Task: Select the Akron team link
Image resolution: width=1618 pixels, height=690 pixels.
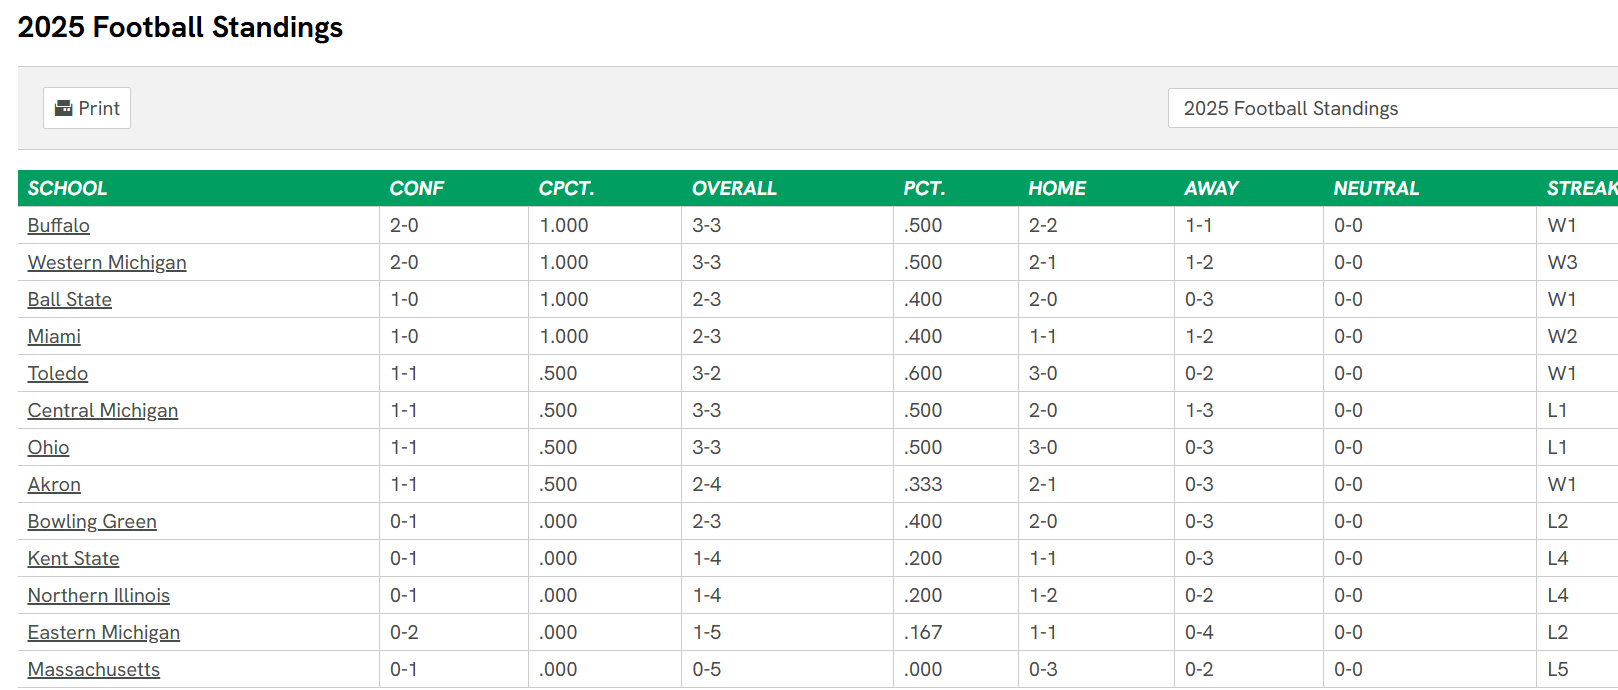Action: coord(54,484)
